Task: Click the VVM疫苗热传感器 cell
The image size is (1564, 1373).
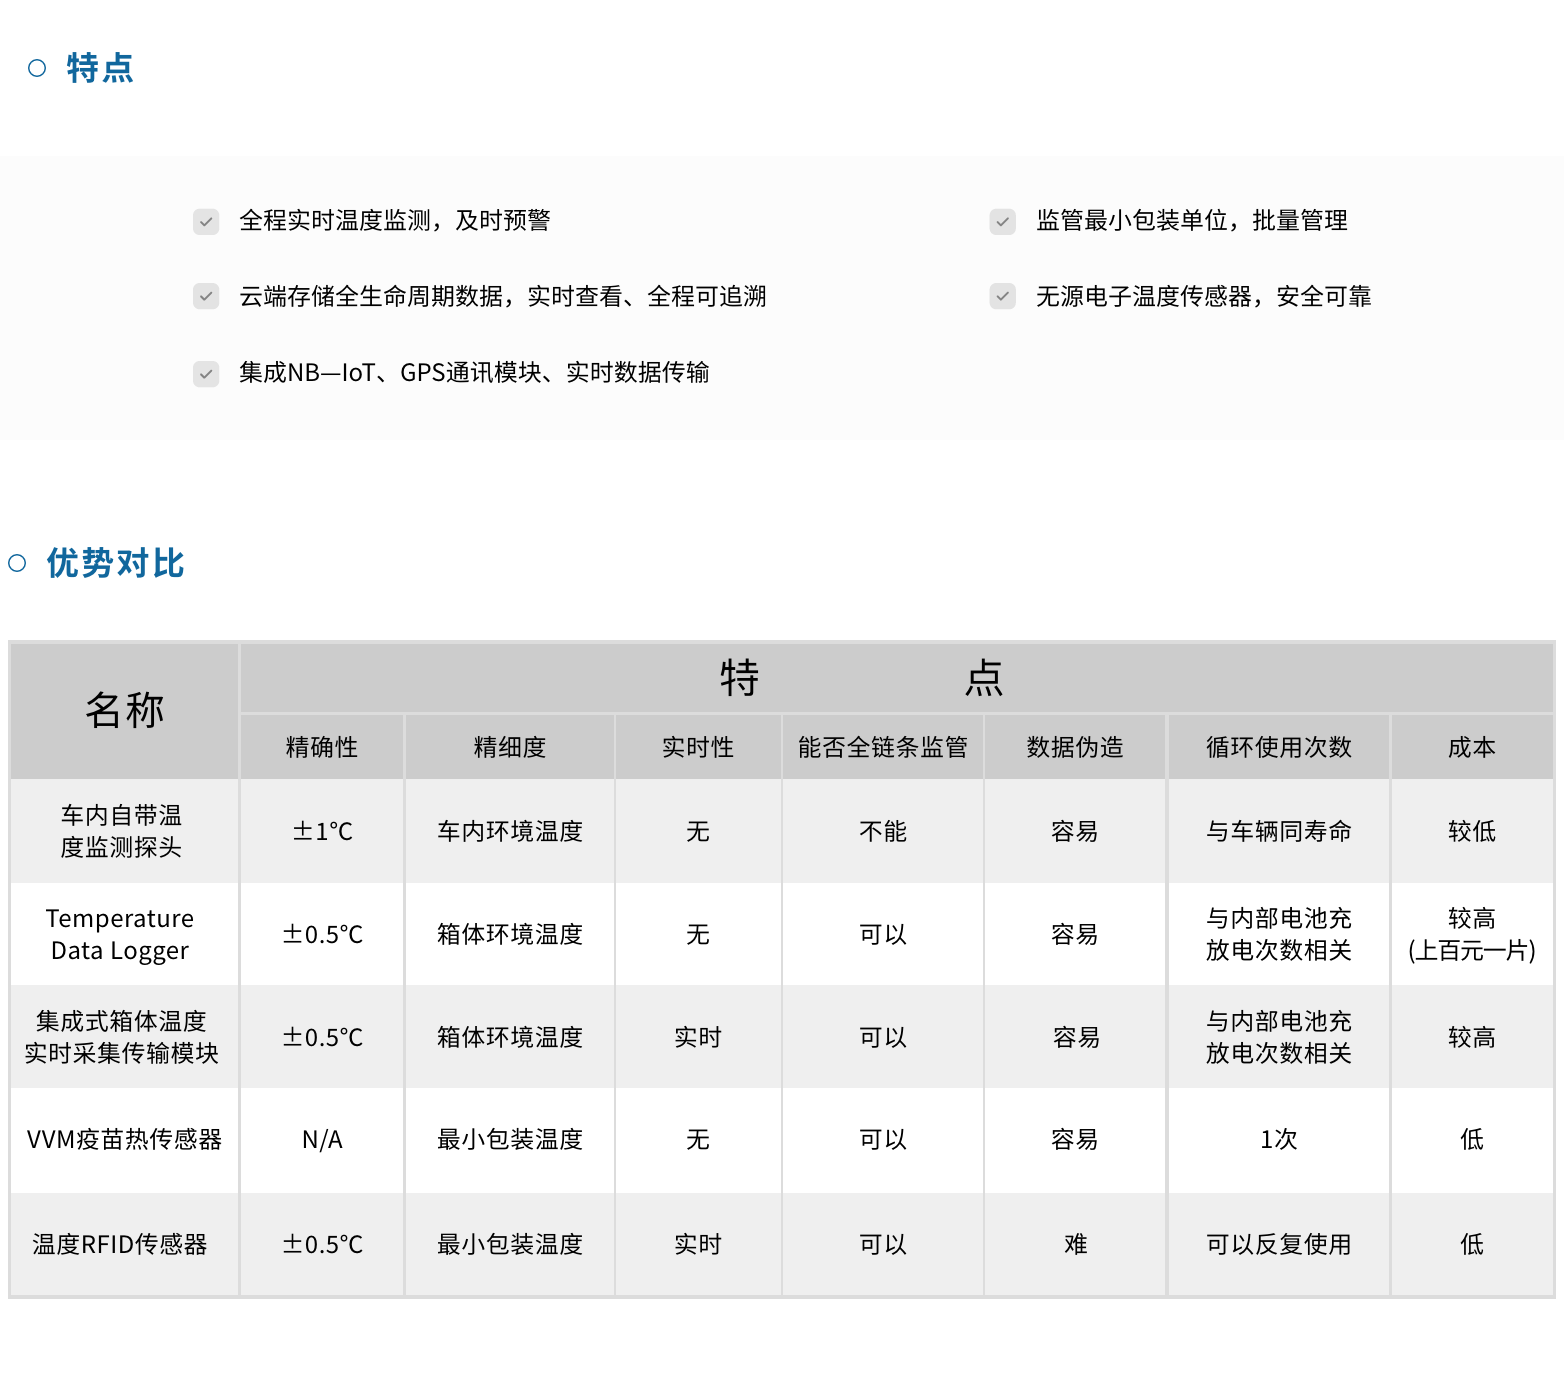Action: tap(126, 1139)
